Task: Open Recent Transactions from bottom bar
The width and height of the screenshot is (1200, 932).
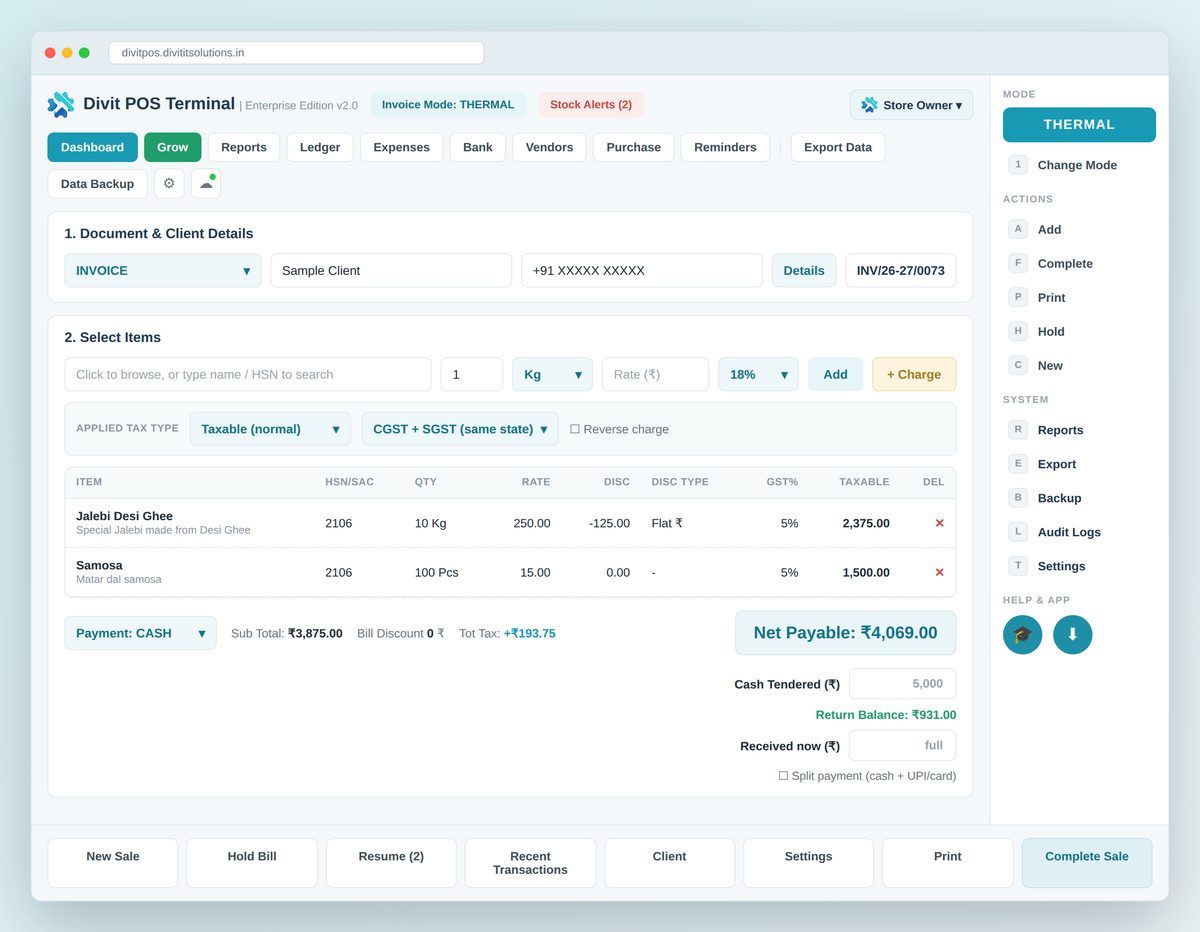Action: pos(530,863)
